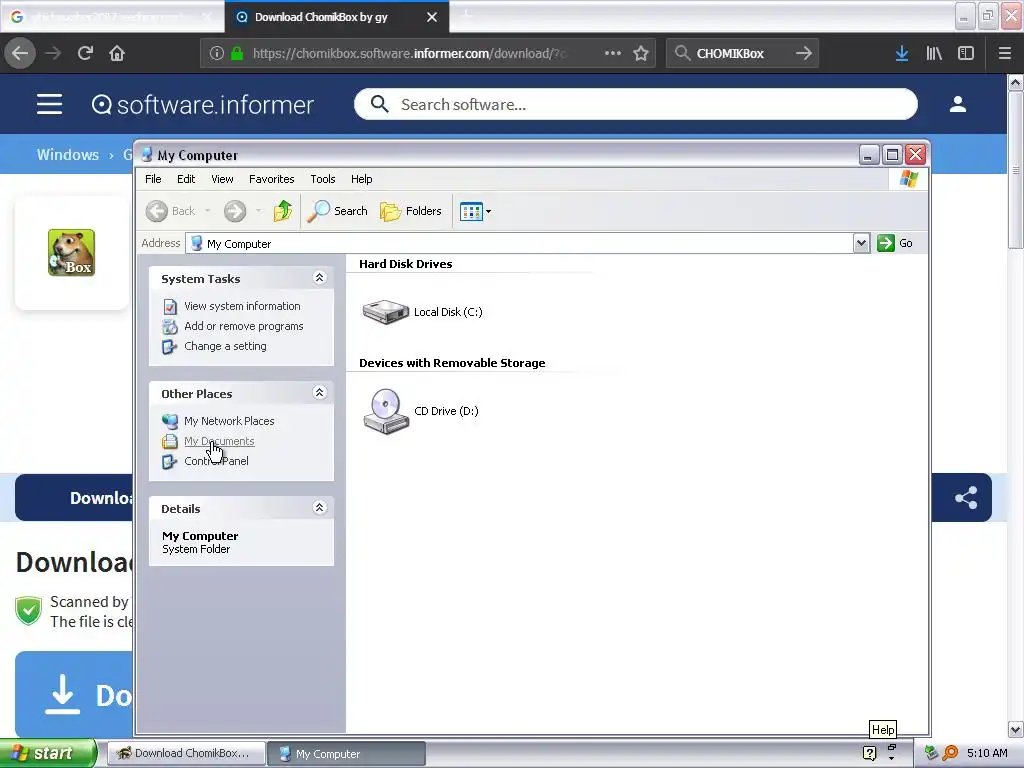Collapse the Details panel
1024x768 pixels.
319,507
